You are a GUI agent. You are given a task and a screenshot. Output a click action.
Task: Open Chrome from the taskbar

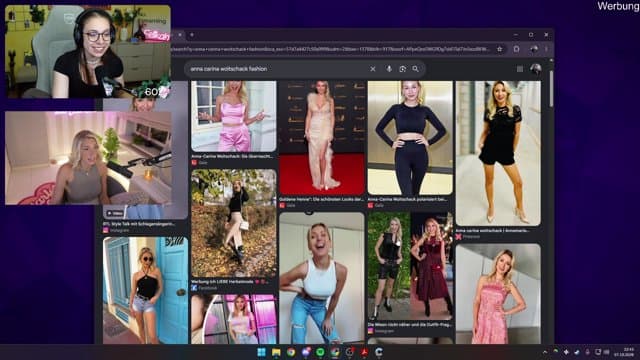291,352
